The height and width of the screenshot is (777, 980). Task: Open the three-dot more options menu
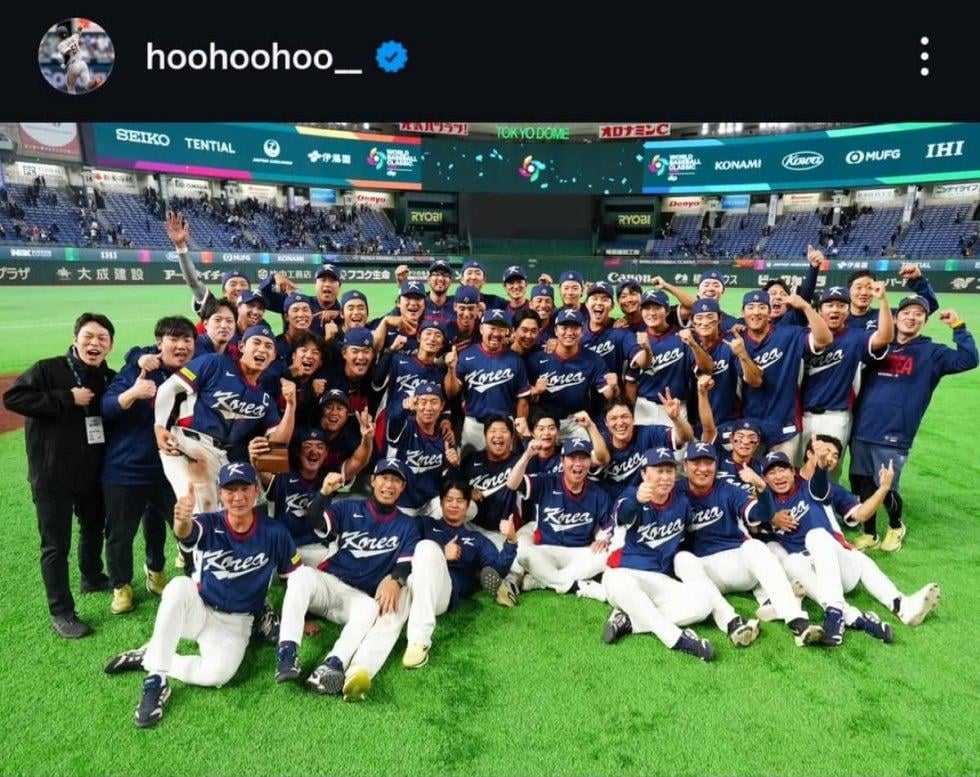click(x=924, y=56)
